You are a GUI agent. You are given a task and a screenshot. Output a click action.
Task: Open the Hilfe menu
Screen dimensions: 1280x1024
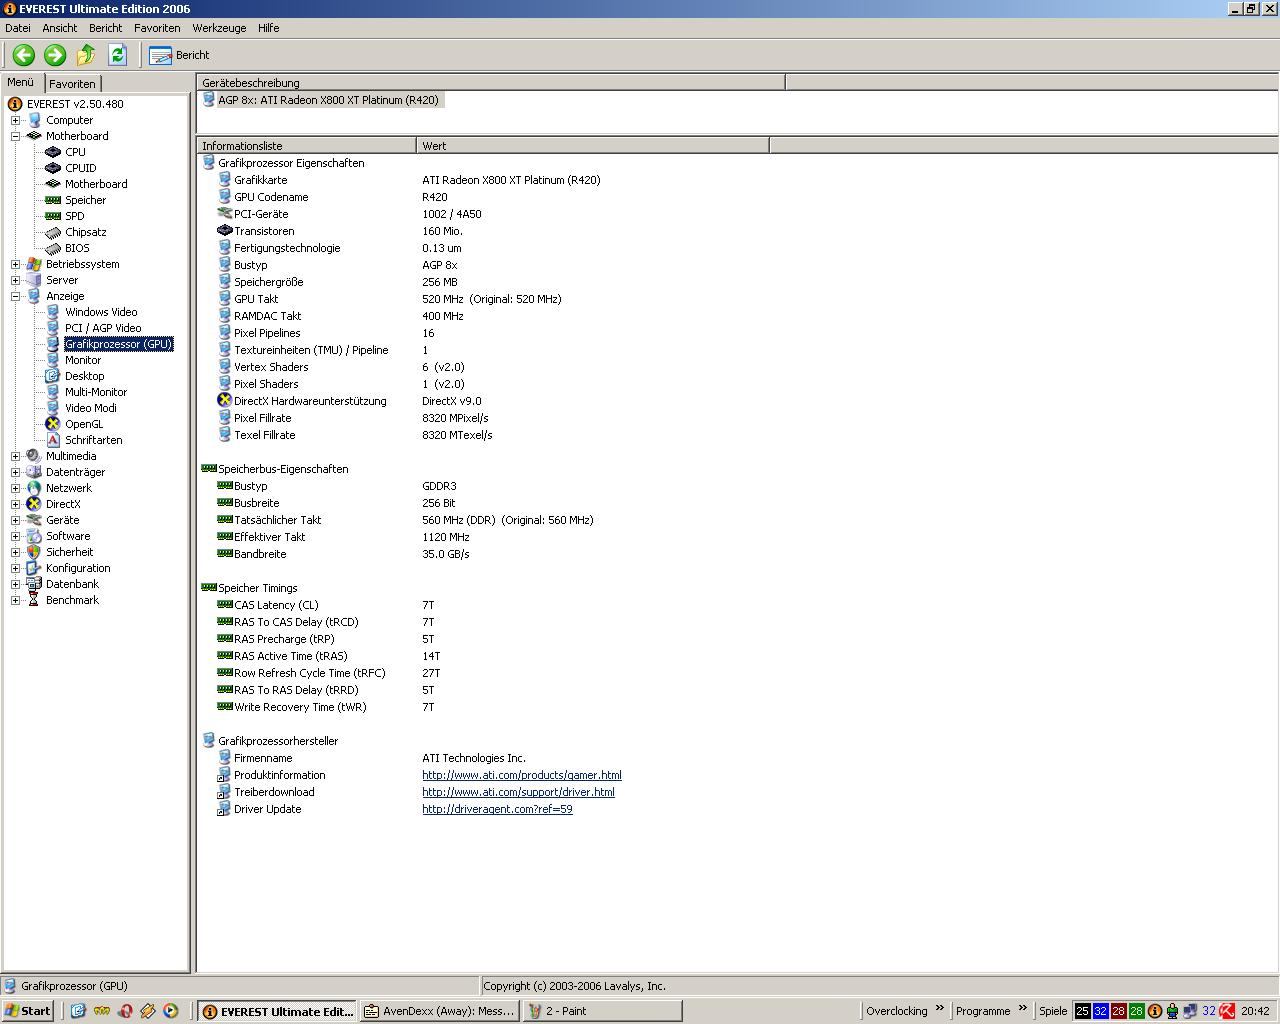point(268,28)
